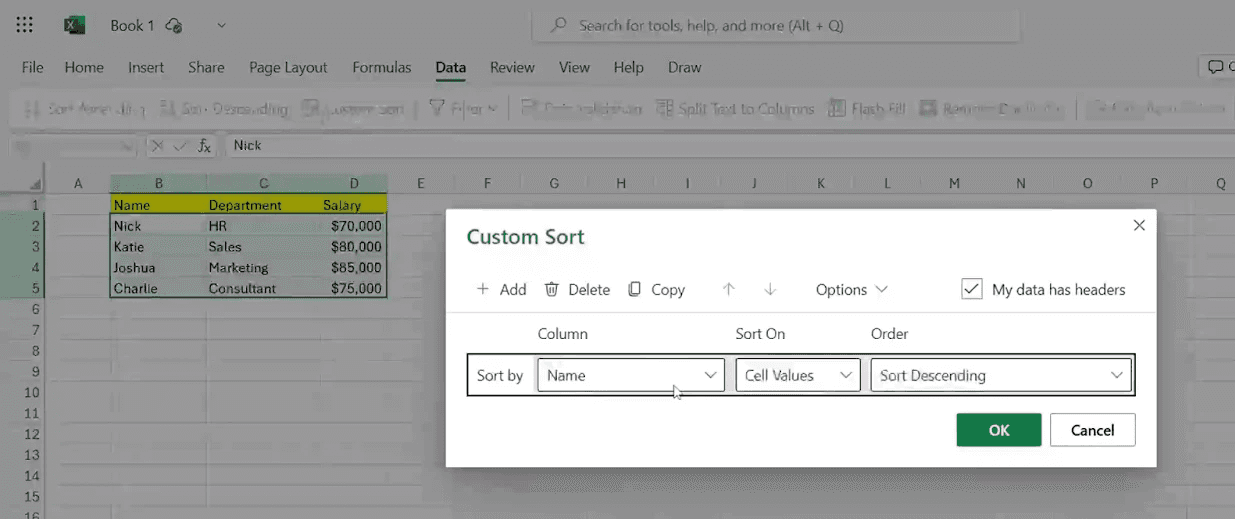Close the Custom Sort dialog

[x=1139, y=225]
